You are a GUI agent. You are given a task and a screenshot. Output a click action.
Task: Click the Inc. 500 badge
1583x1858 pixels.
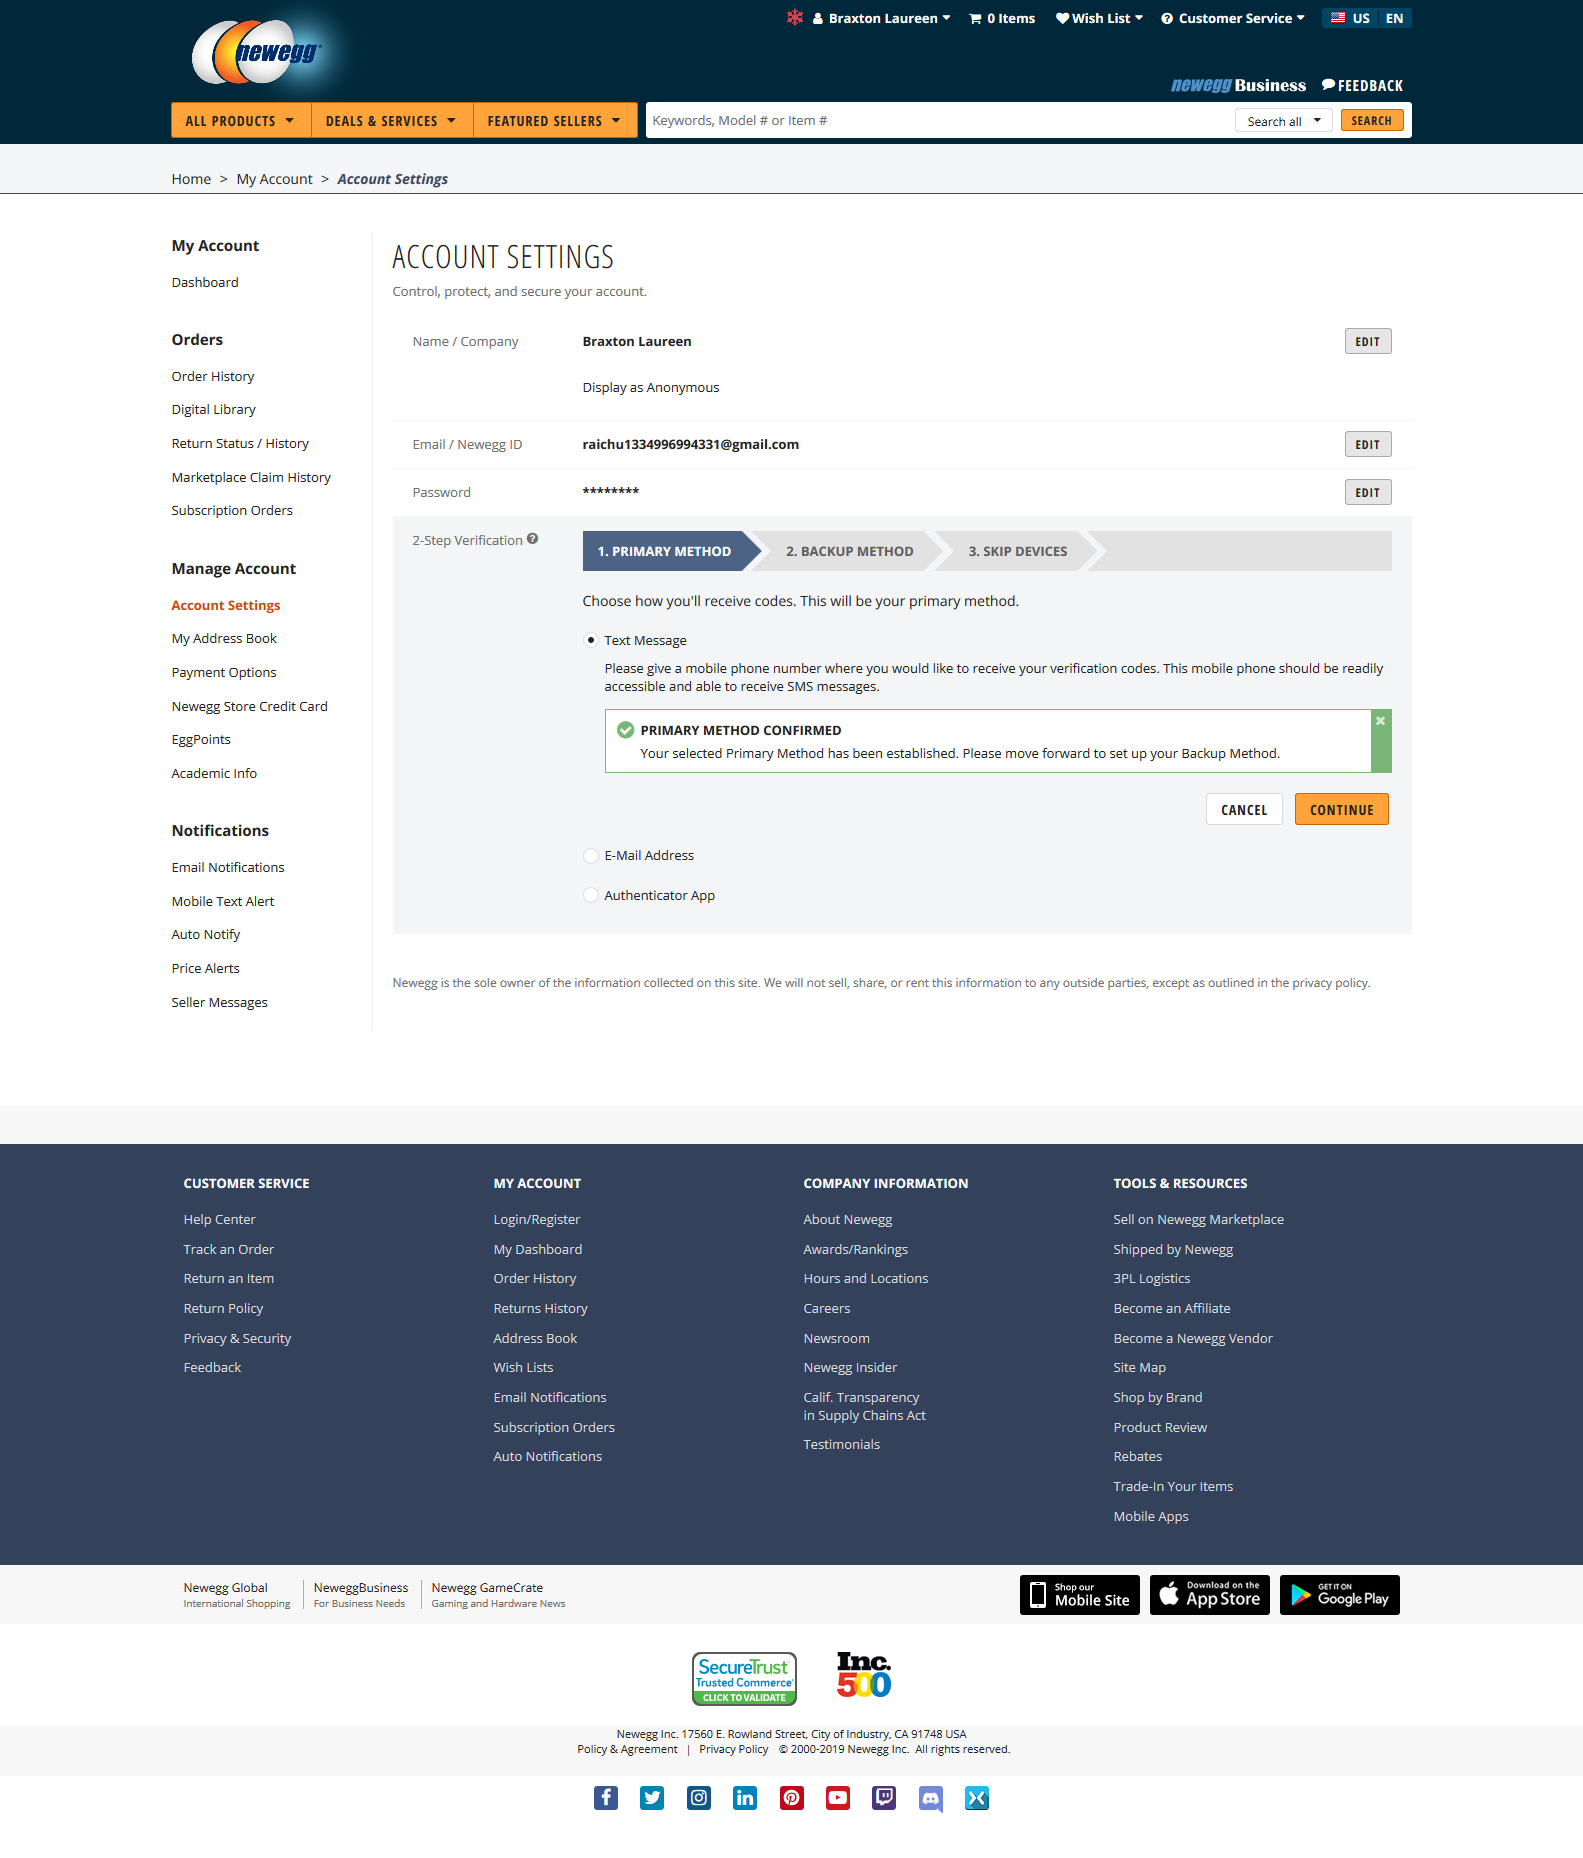click(x=864, y=1675)
